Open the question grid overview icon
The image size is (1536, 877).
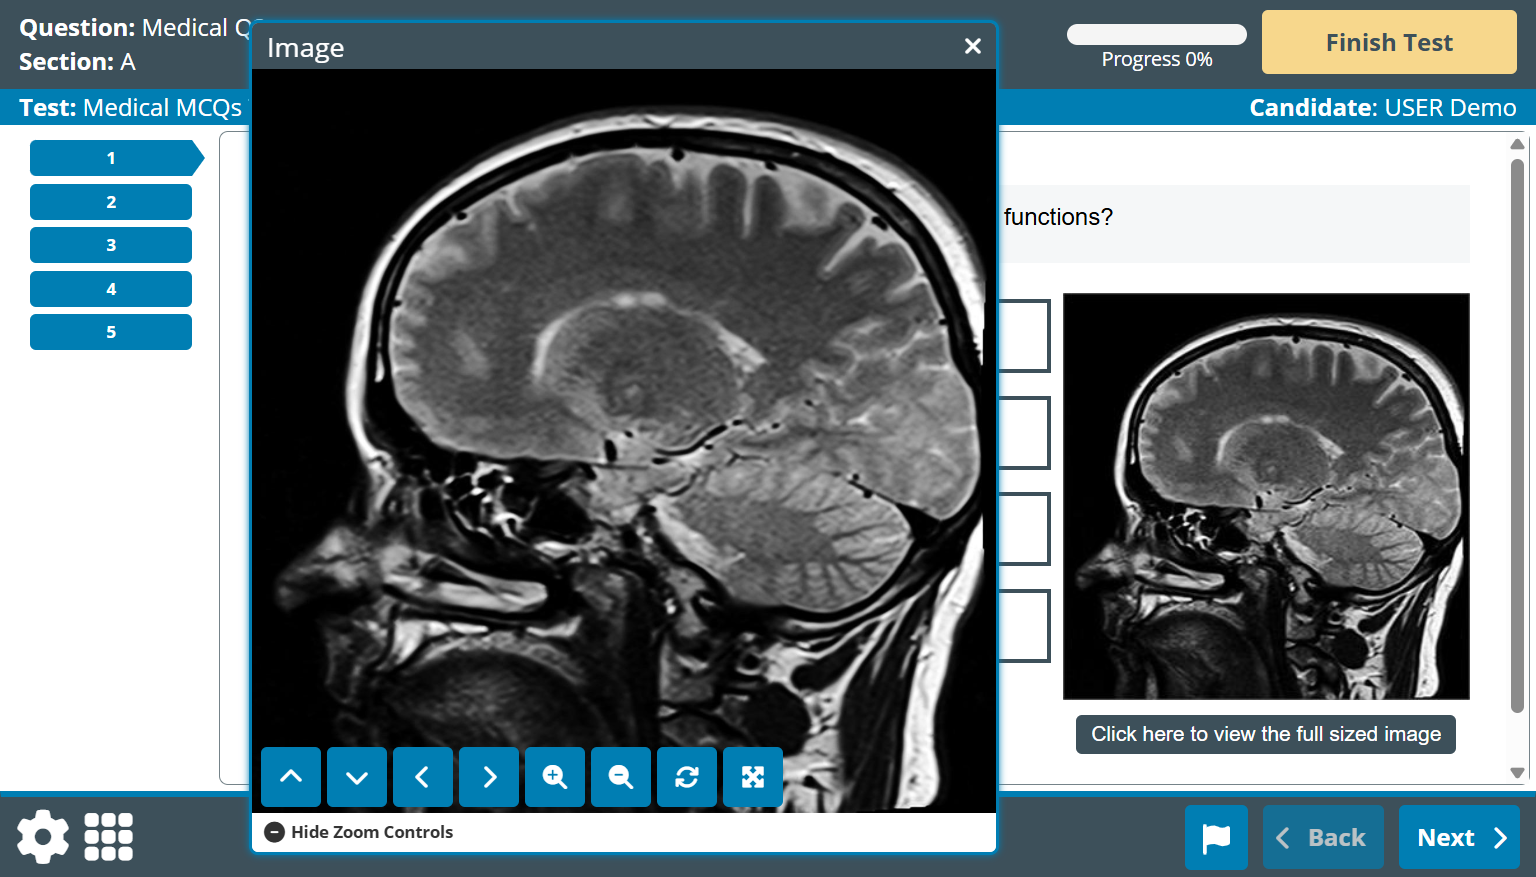[x=108, y=836]
